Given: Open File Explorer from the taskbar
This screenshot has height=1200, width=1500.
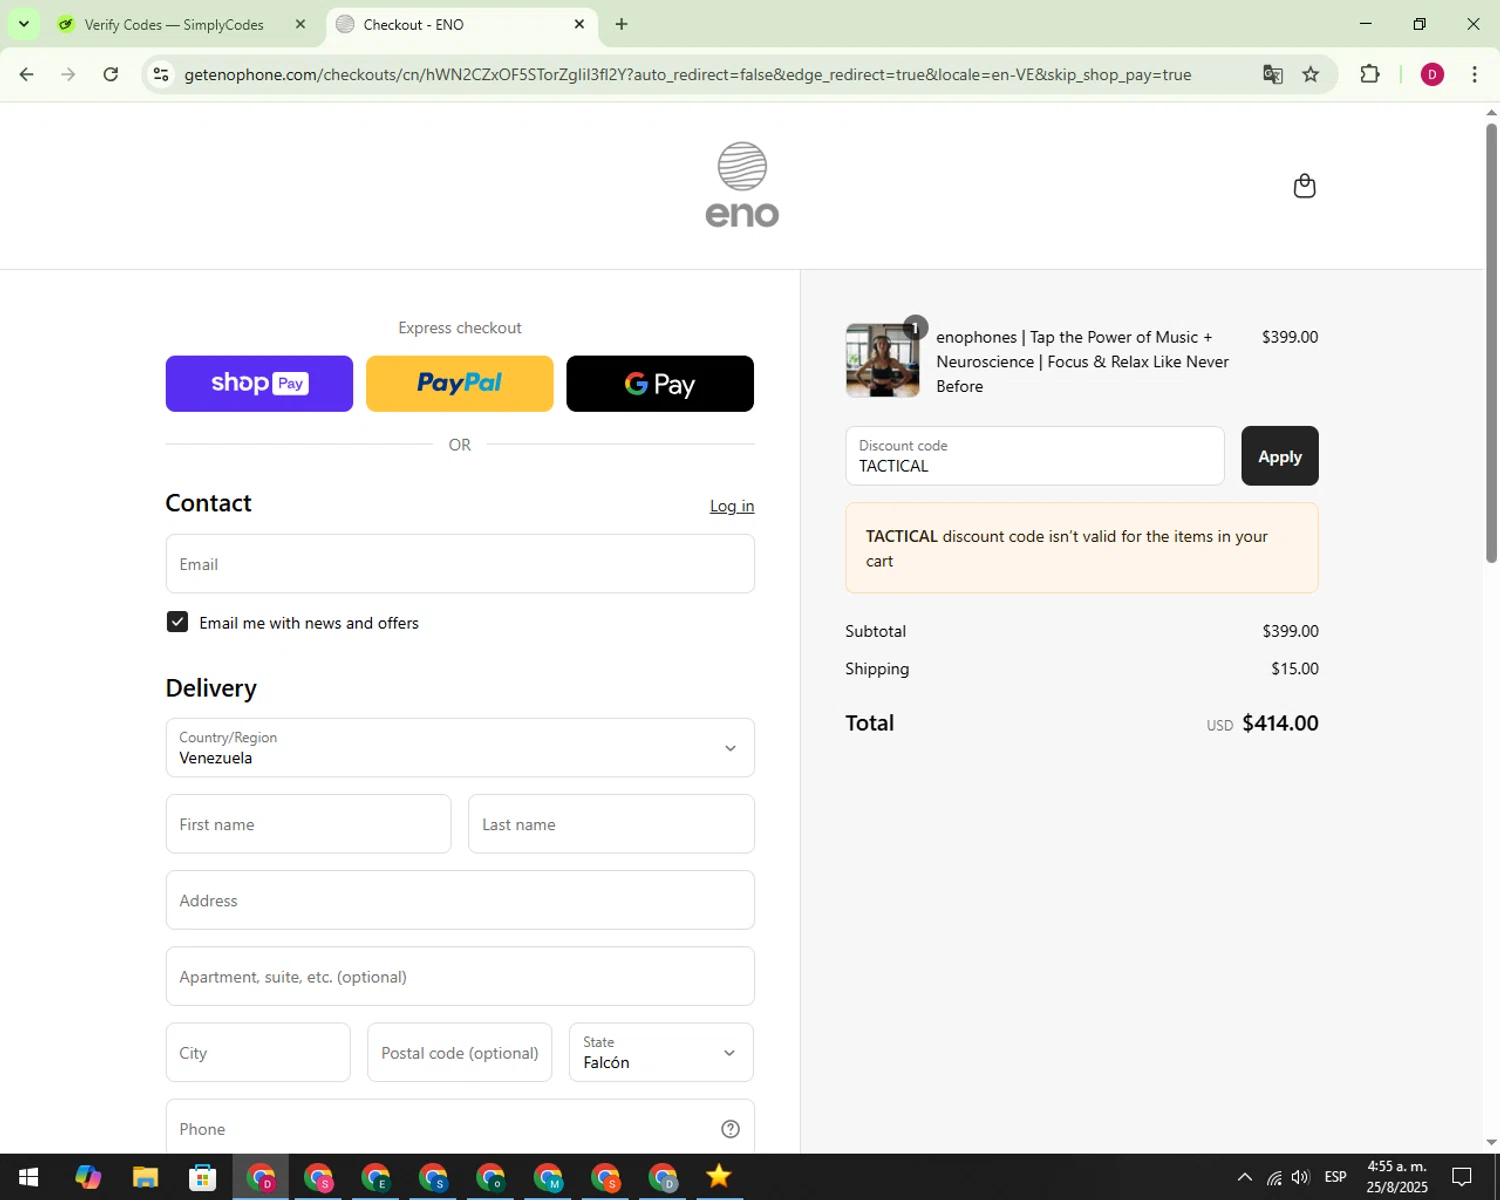Looking at the screenshot, I should tap(145, 1177).
